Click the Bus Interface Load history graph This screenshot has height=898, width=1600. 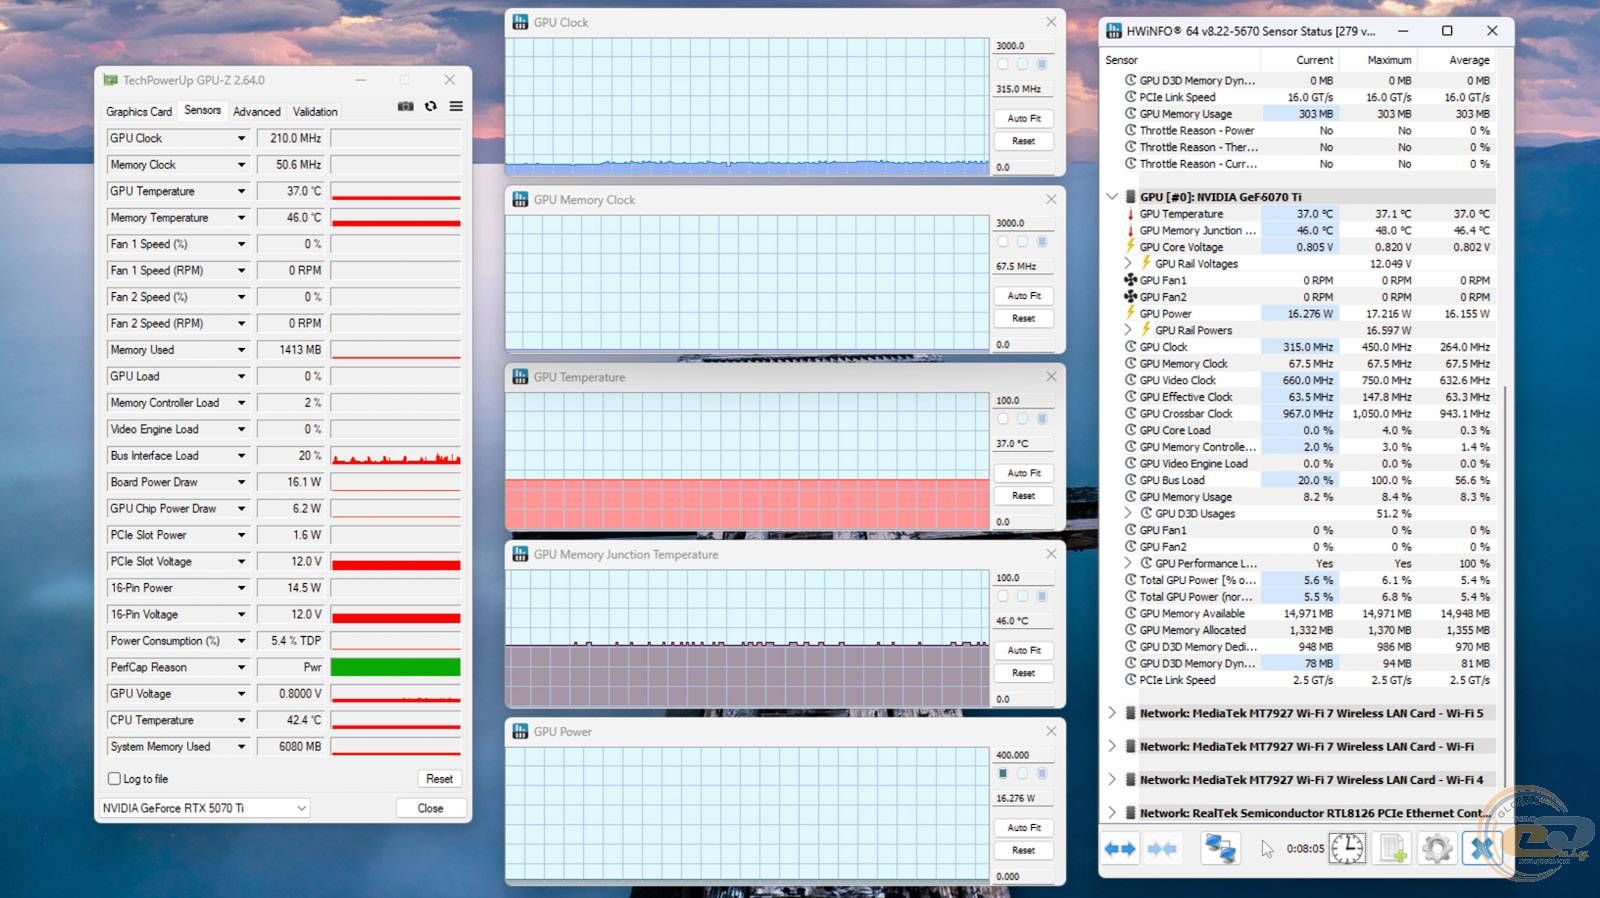[396, 456]
